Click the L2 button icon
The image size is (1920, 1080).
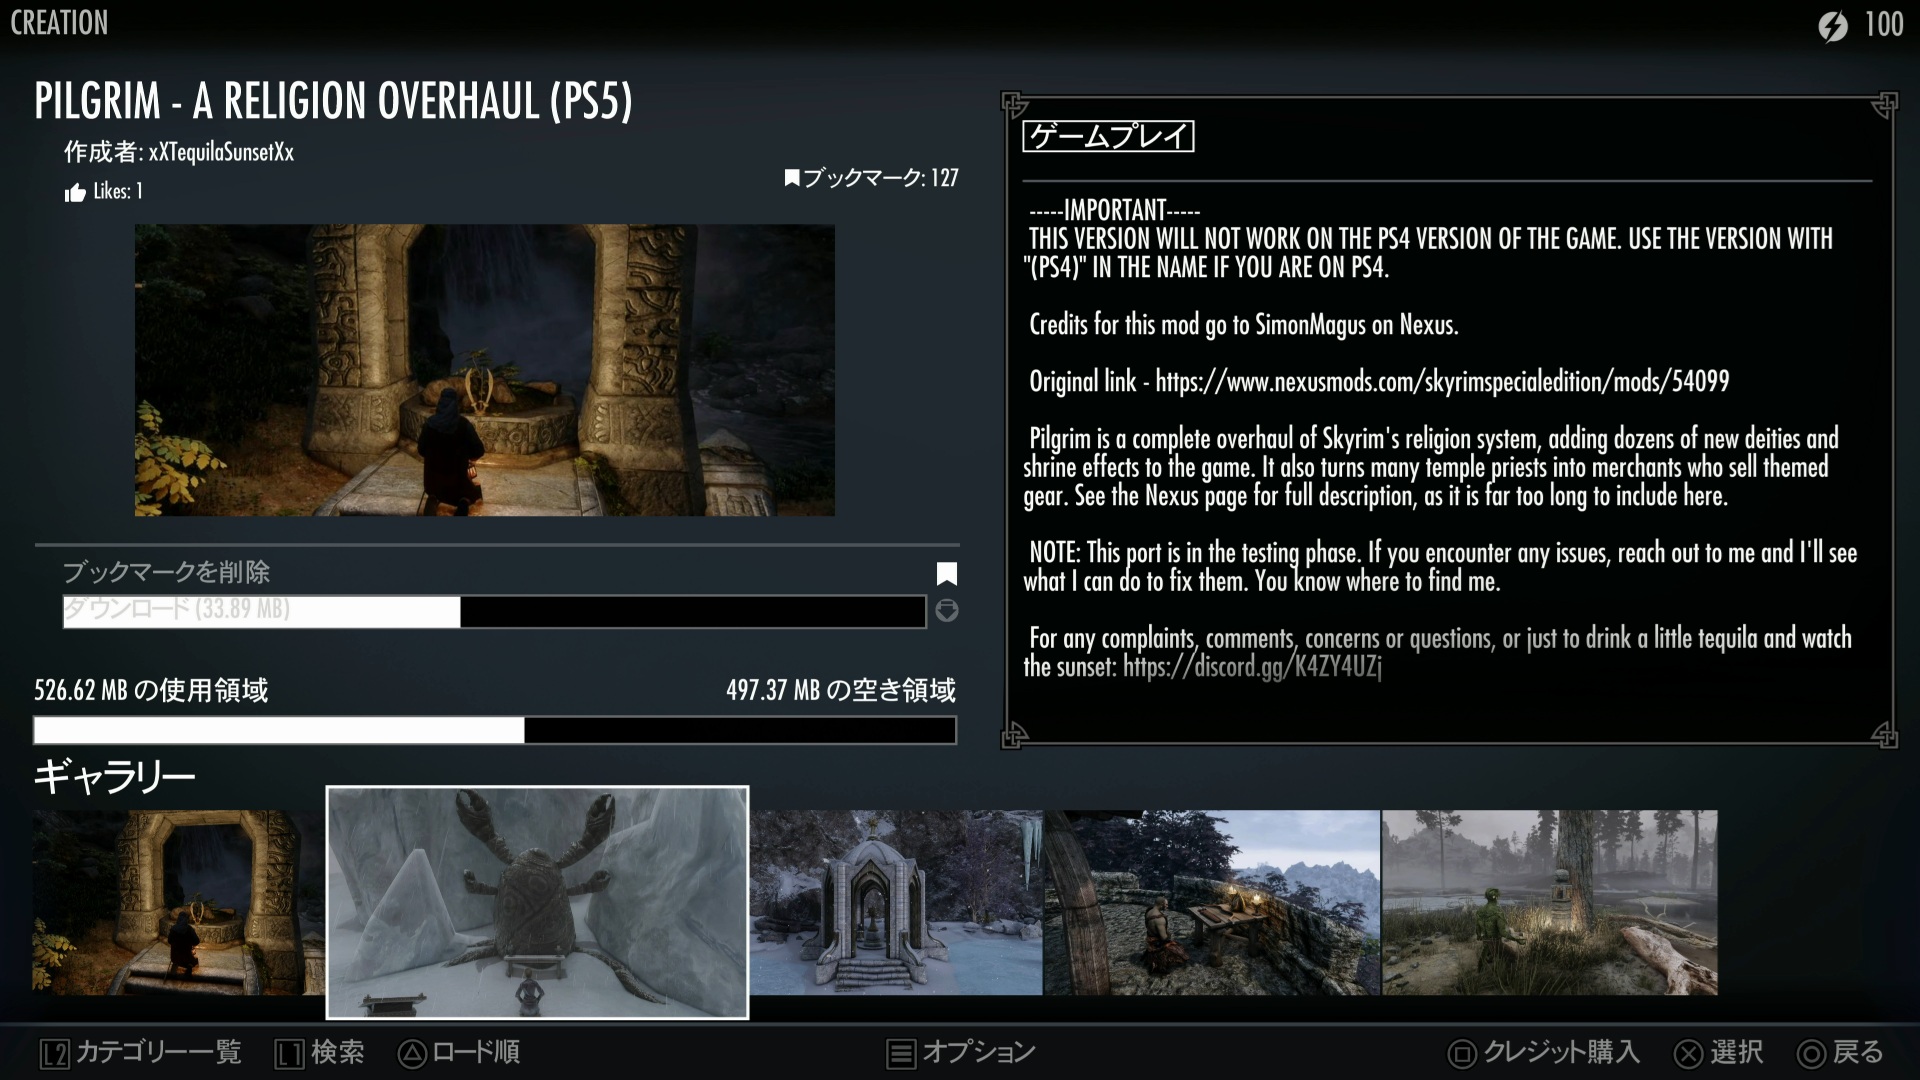[55, 1053]
